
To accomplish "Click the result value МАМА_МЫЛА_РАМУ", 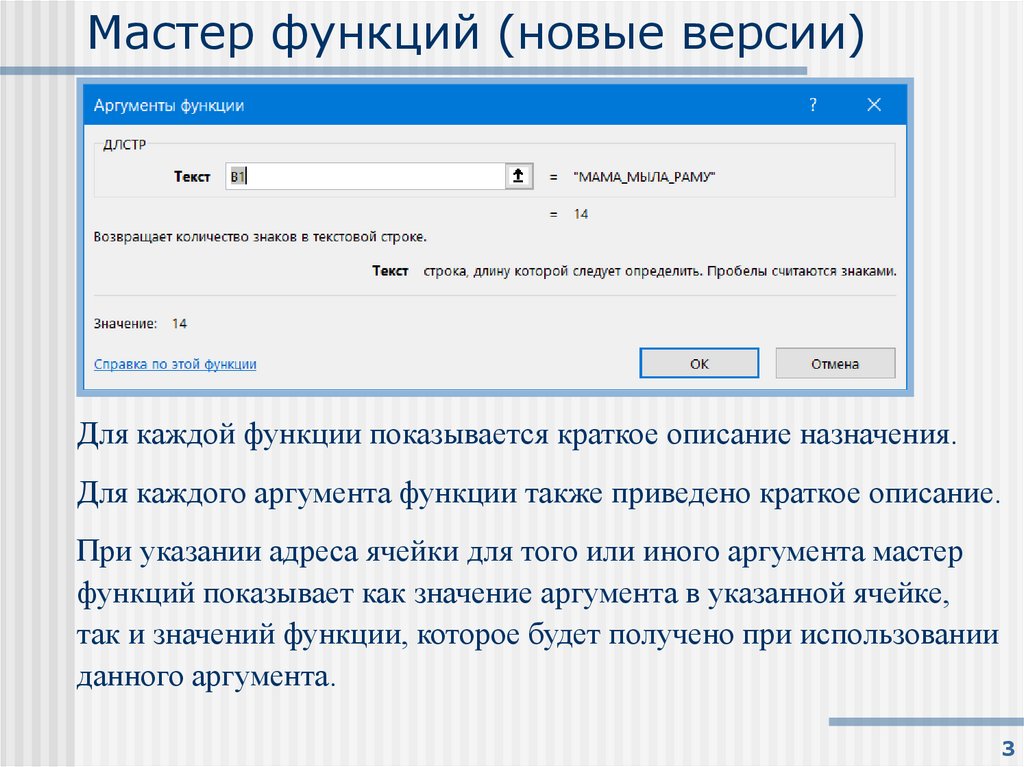I will (x=644, y=174).
